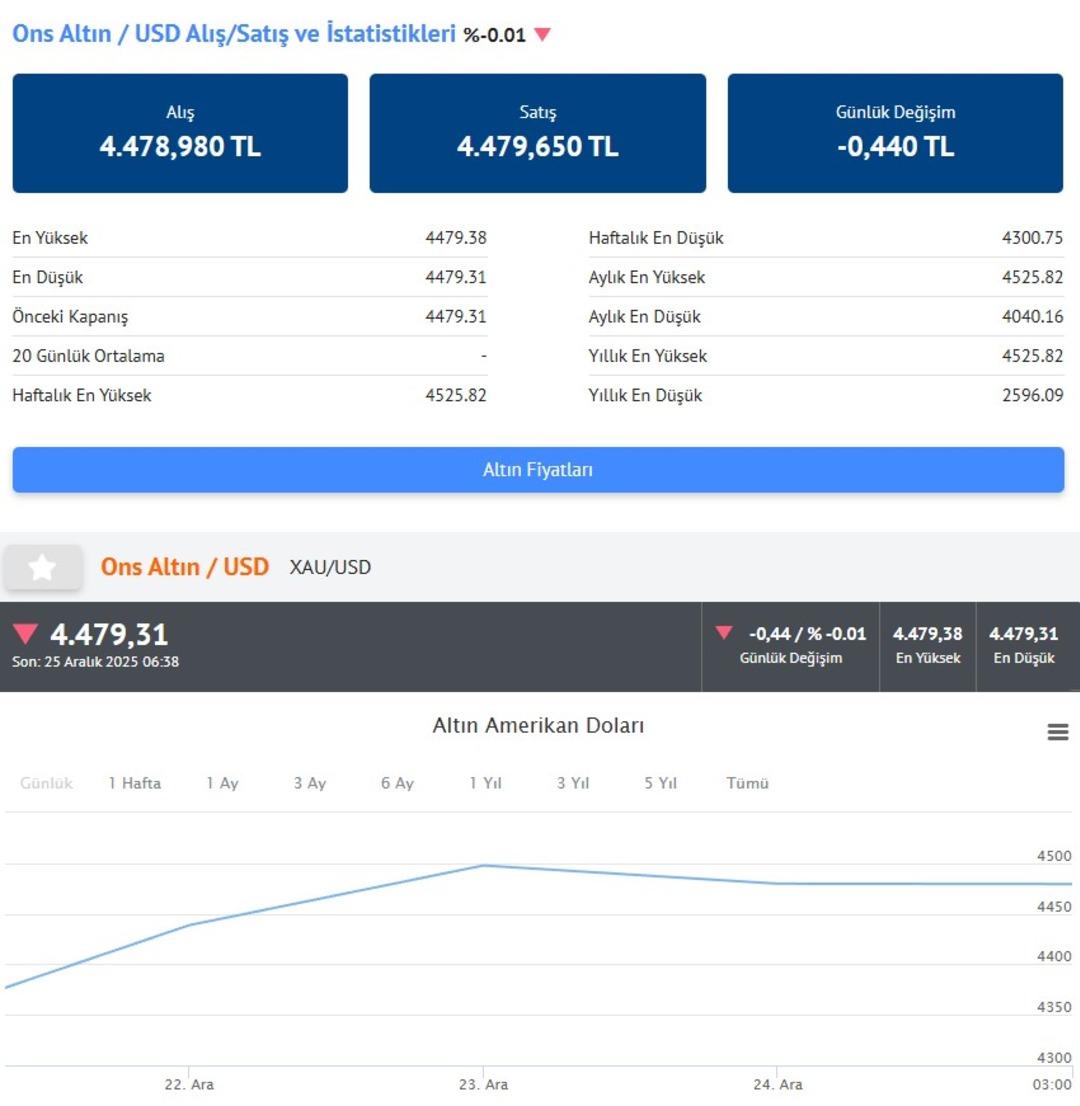Click the 23. Ara peak on chart line

click(484, 865)
